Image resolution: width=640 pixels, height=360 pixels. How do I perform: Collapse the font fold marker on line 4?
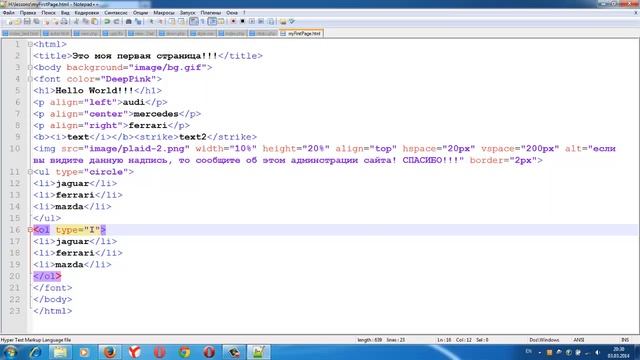[x=30, y=79]
